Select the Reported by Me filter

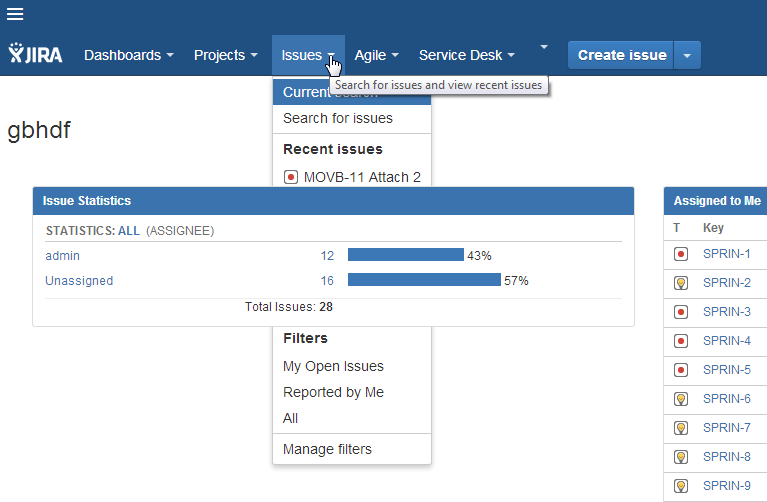pyautogui.click(x=352, y=392)
